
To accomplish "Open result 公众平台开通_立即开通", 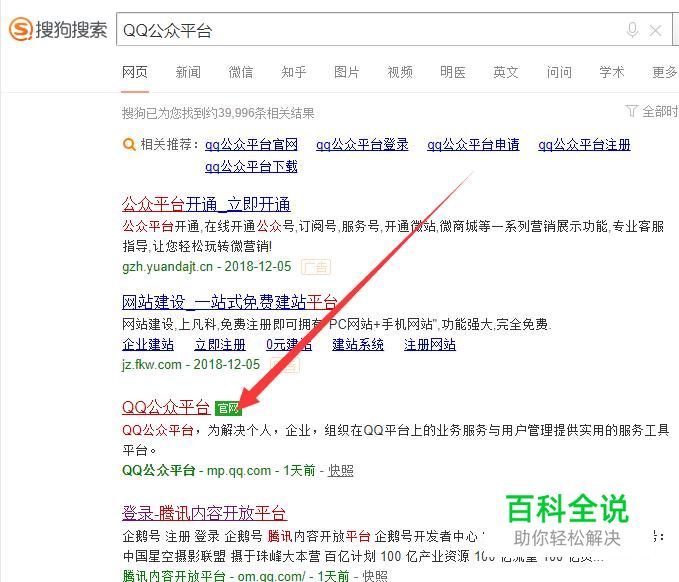I will pyautogui.click(x=206, y=204).
